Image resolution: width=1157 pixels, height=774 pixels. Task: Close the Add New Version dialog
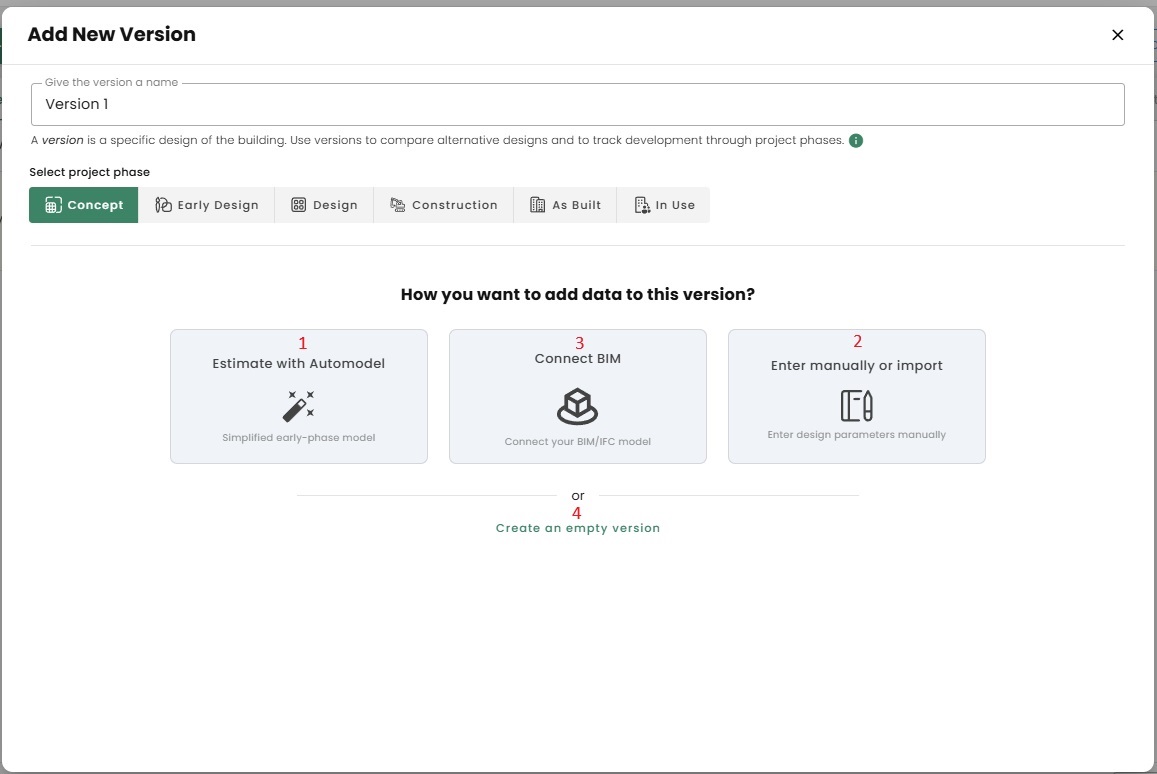(x=1117, y=35)
